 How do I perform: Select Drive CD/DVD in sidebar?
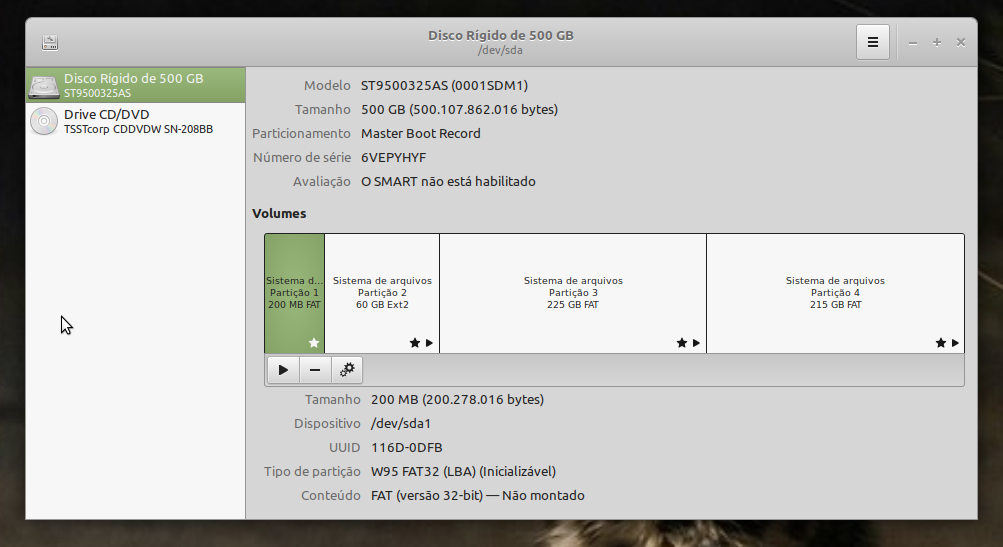tap(136, 121)
